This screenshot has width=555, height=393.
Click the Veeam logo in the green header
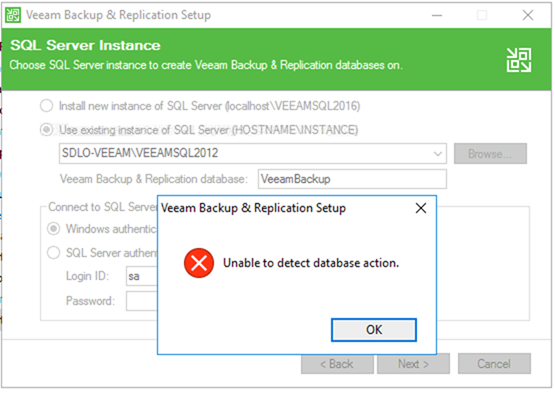(x=519, y=60)
